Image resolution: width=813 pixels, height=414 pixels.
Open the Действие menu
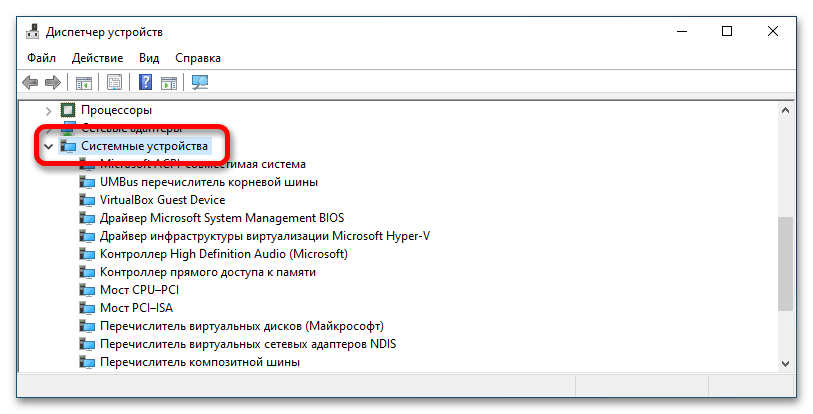pyautogui.click(x=98, y=58)
